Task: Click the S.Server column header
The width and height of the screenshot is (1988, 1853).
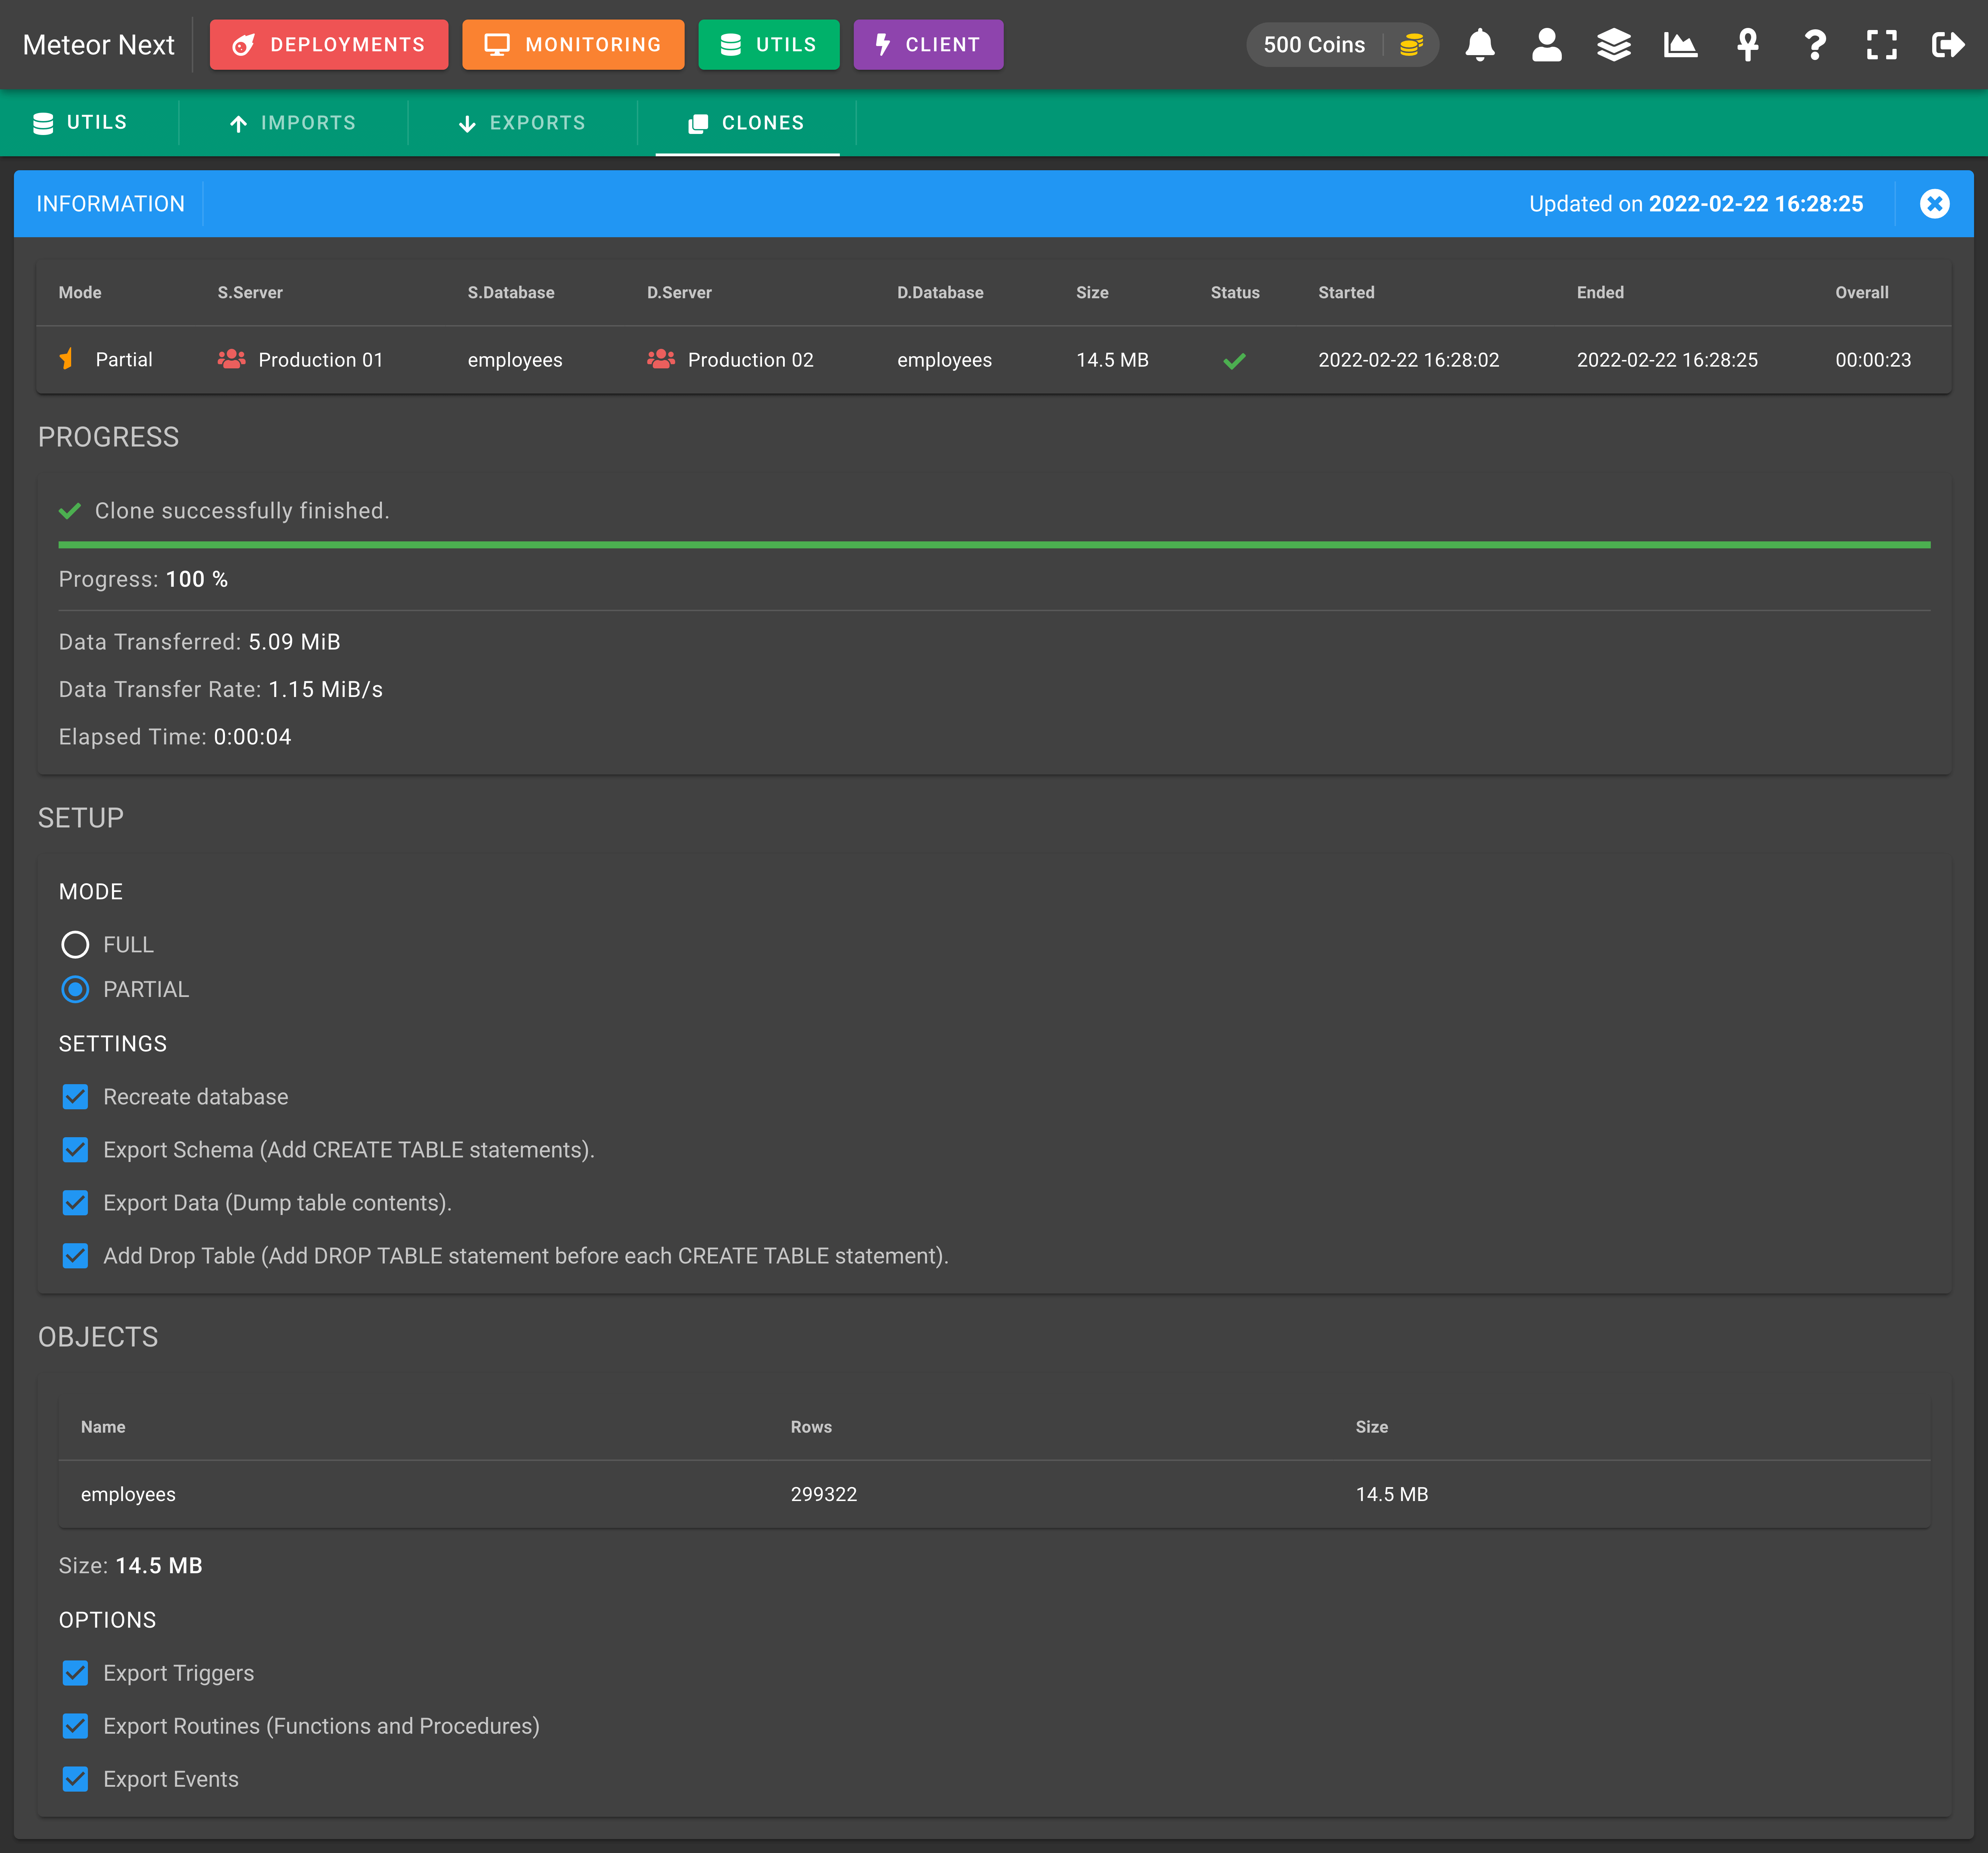Action: (250, 293)
